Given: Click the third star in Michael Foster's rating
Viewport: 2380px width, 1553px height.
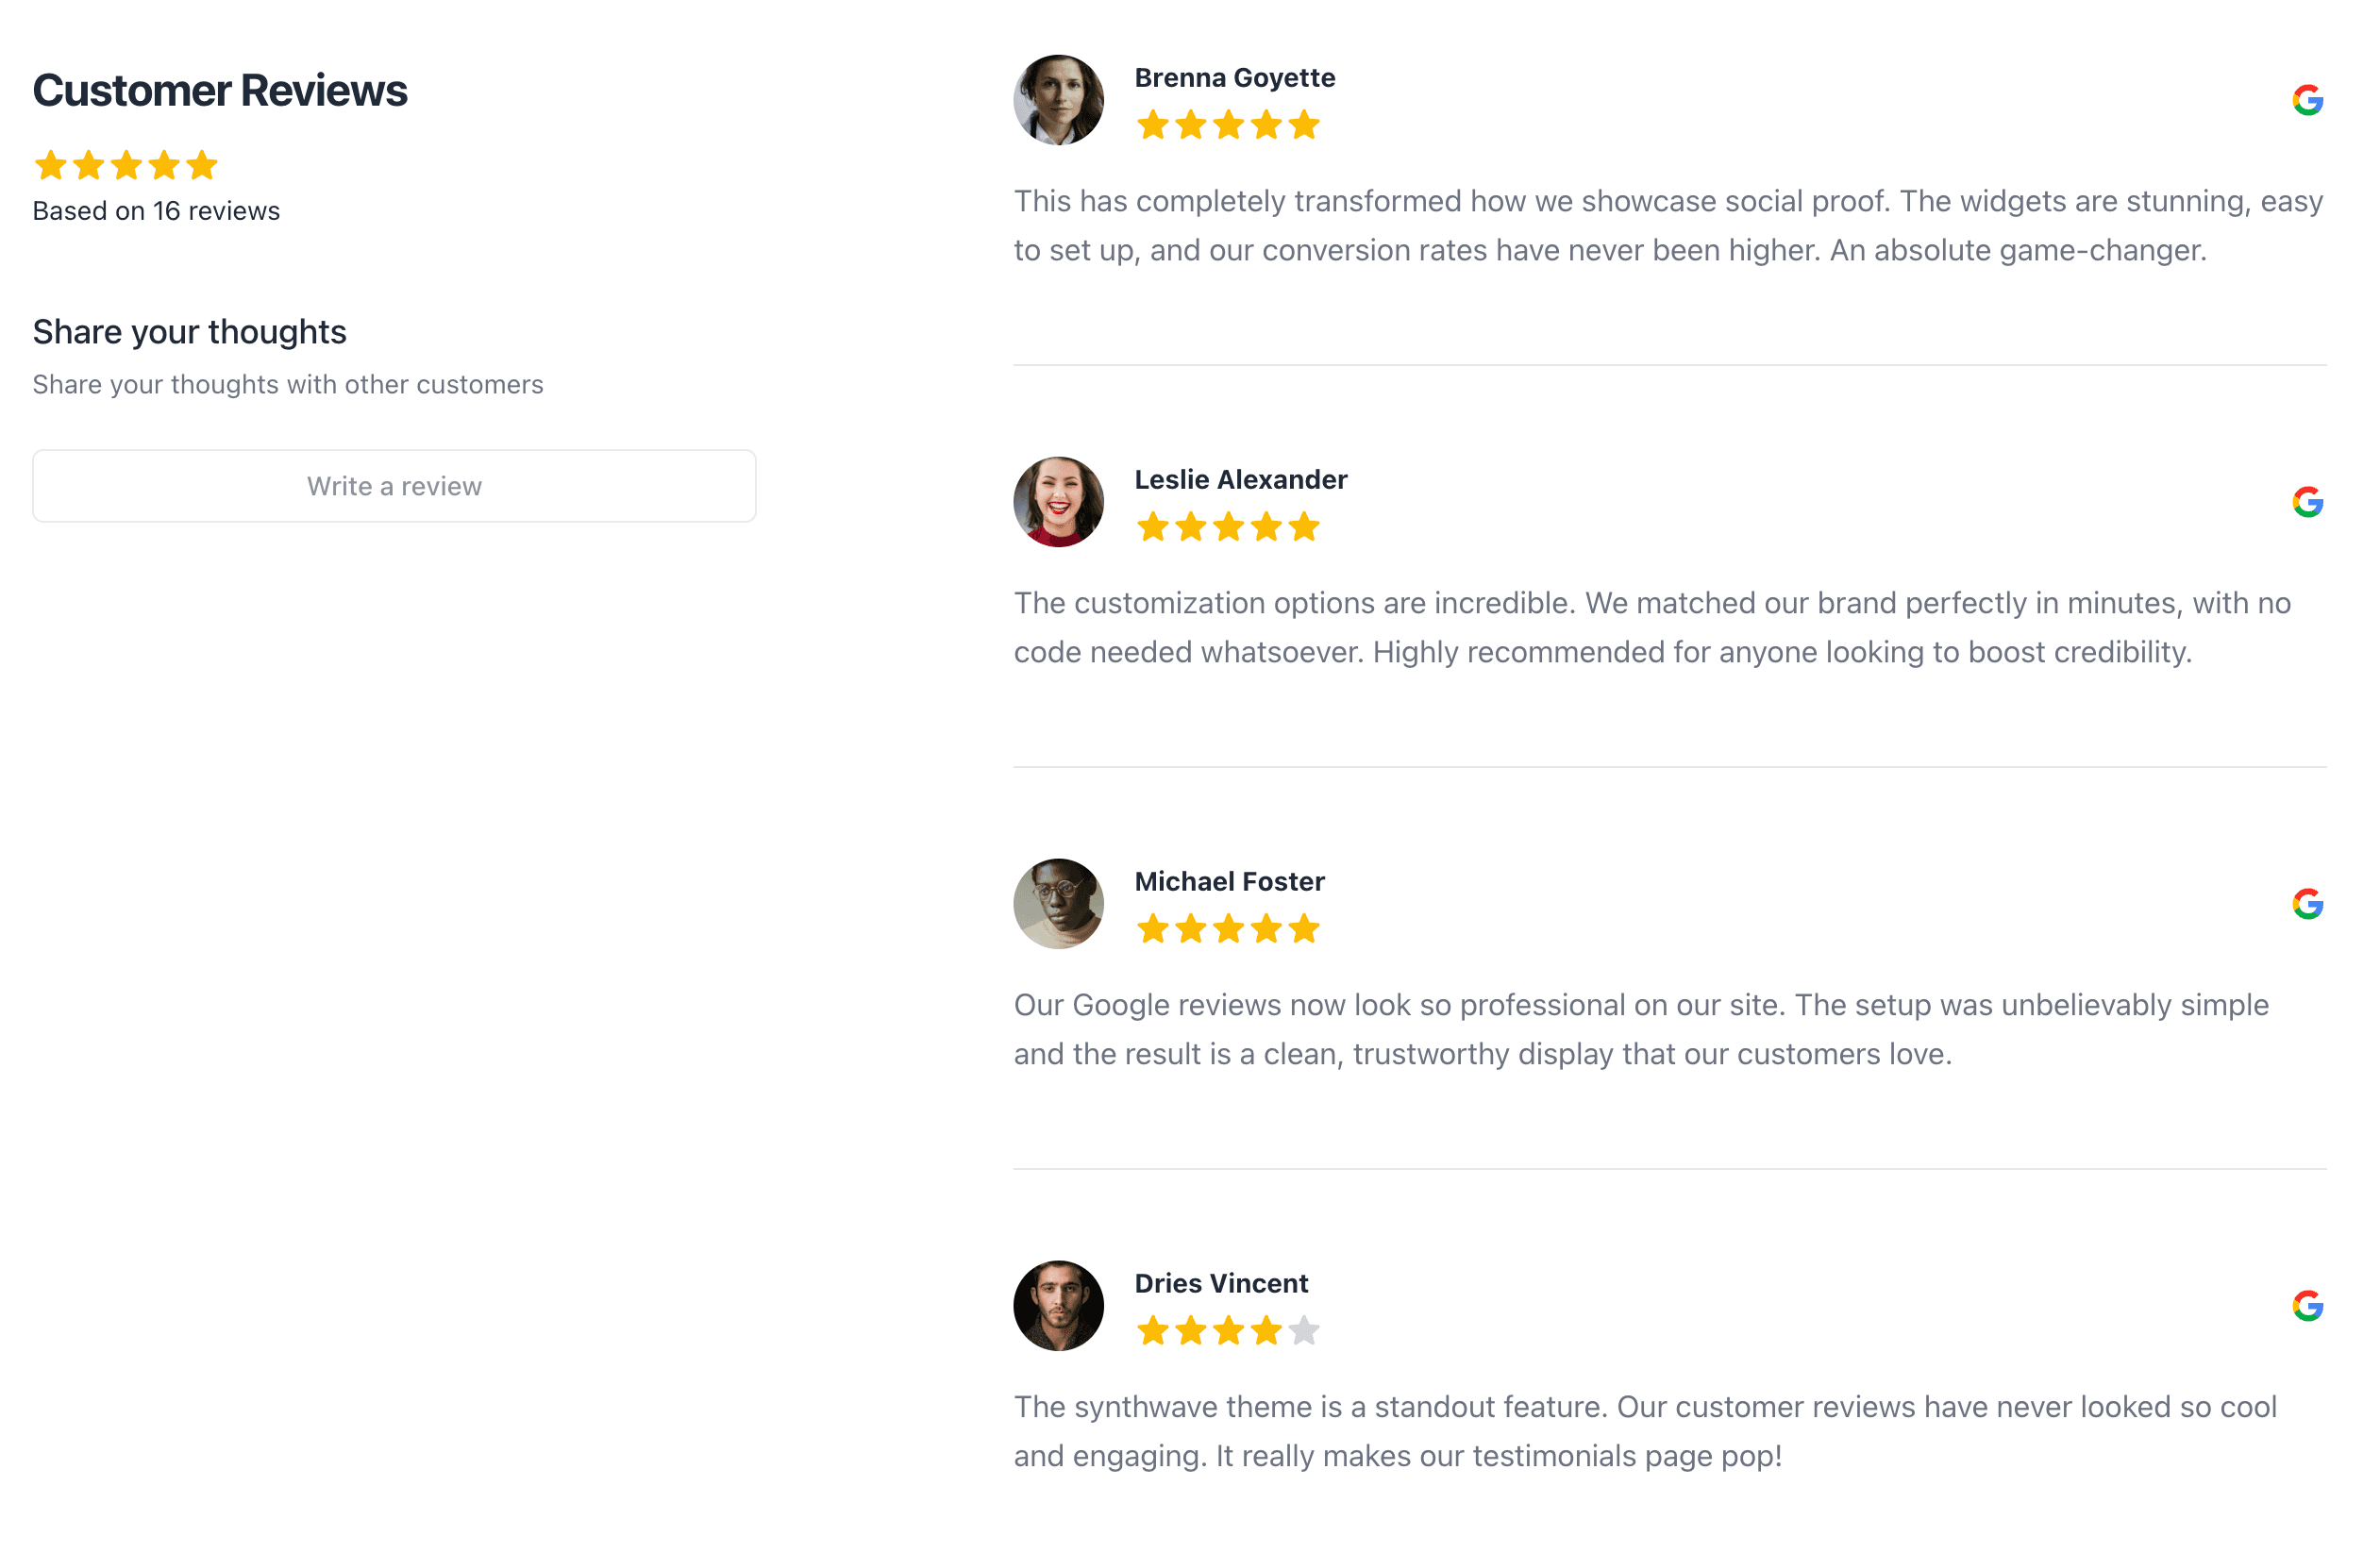Looking at the screenshot, I should pos(1228,929).
